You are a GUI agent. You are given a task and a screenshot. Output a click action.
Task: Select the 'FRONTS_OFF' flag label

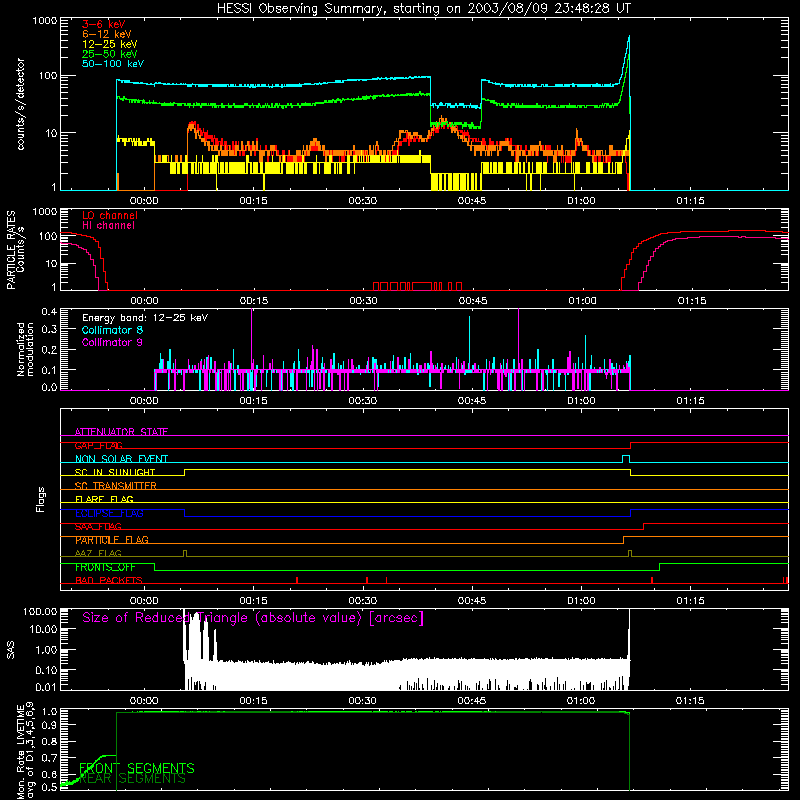pyautogui.click(x=105, y=567)
